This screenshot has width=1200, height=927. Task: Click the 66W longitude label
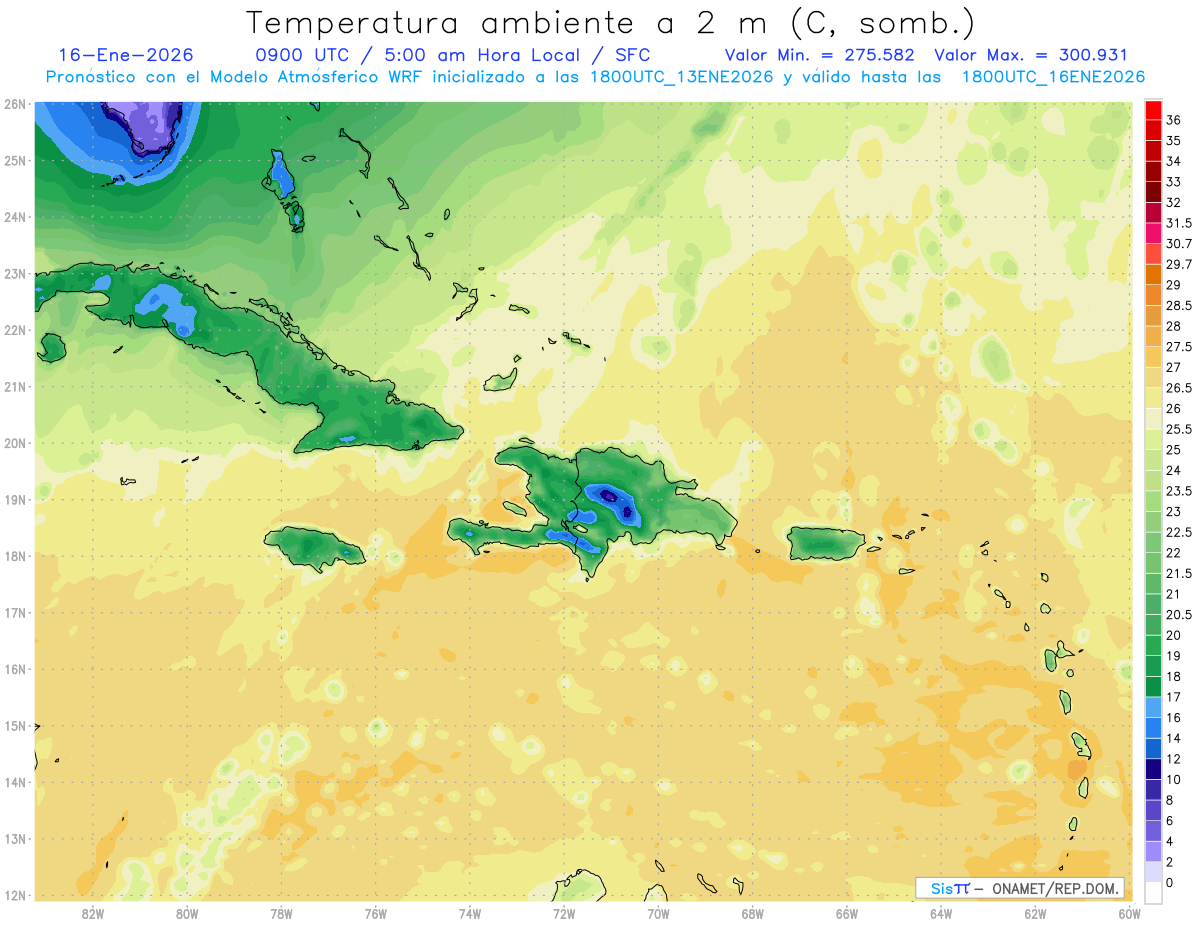847,913
